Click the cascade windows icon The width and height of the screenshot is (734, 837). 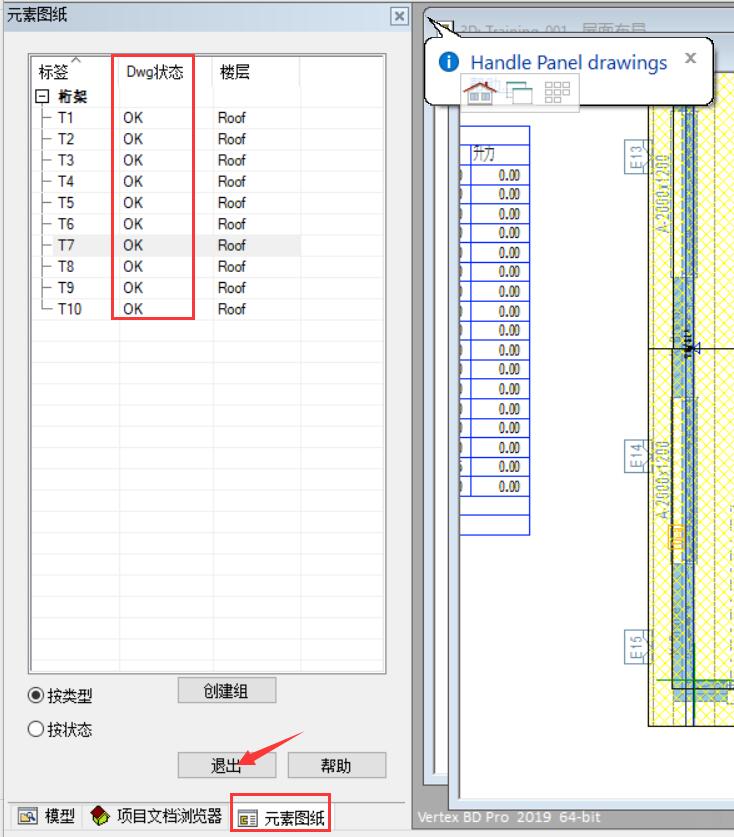click(x=519, y=92)
